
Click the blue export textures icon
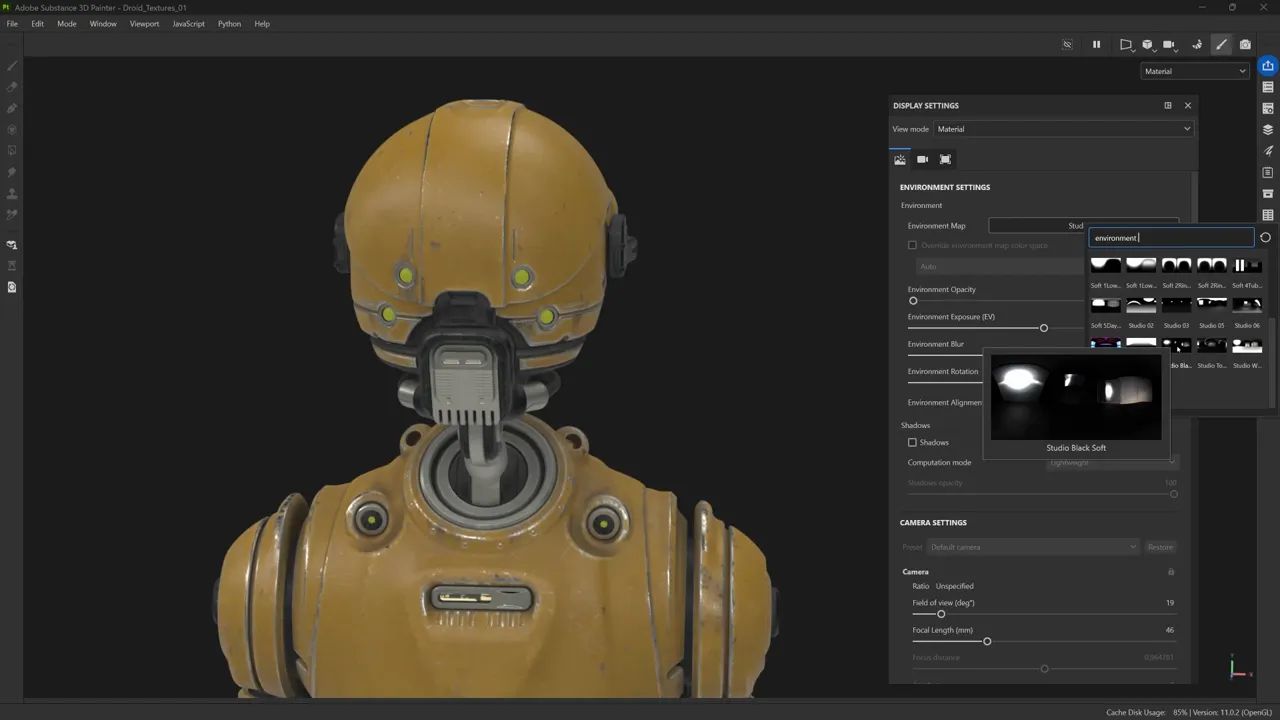[1268, 66]
